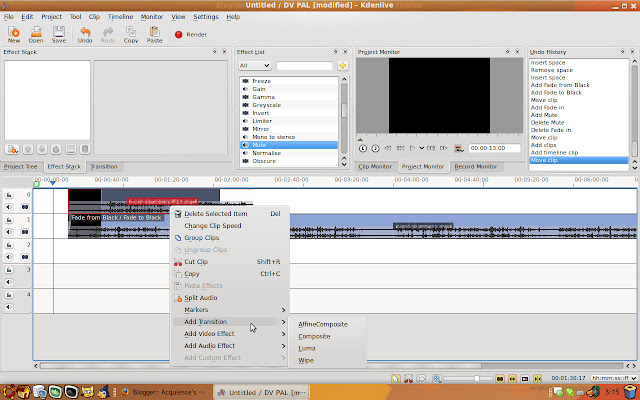Toggle video thumbnails button in status bar
The image size is (640, 400).
[500, 379]
